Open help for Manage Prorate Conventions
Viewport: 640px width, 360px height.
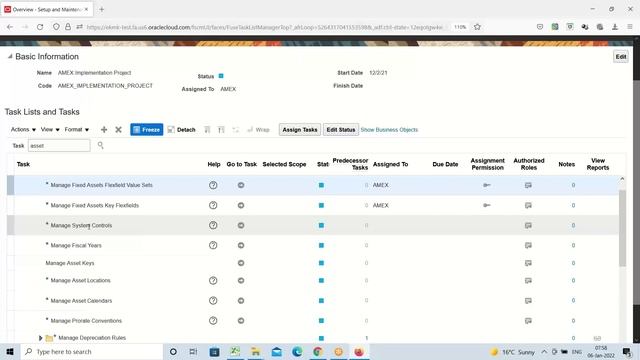click(213, 320)
